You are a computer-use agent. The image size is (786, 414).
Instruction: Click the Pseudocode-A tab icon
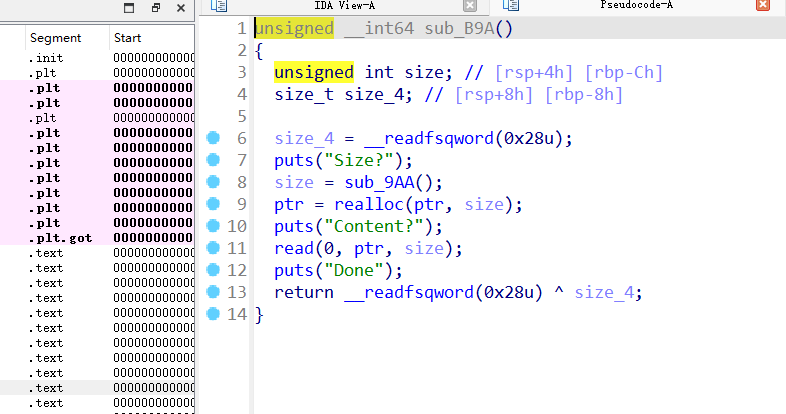pos(511,5)
